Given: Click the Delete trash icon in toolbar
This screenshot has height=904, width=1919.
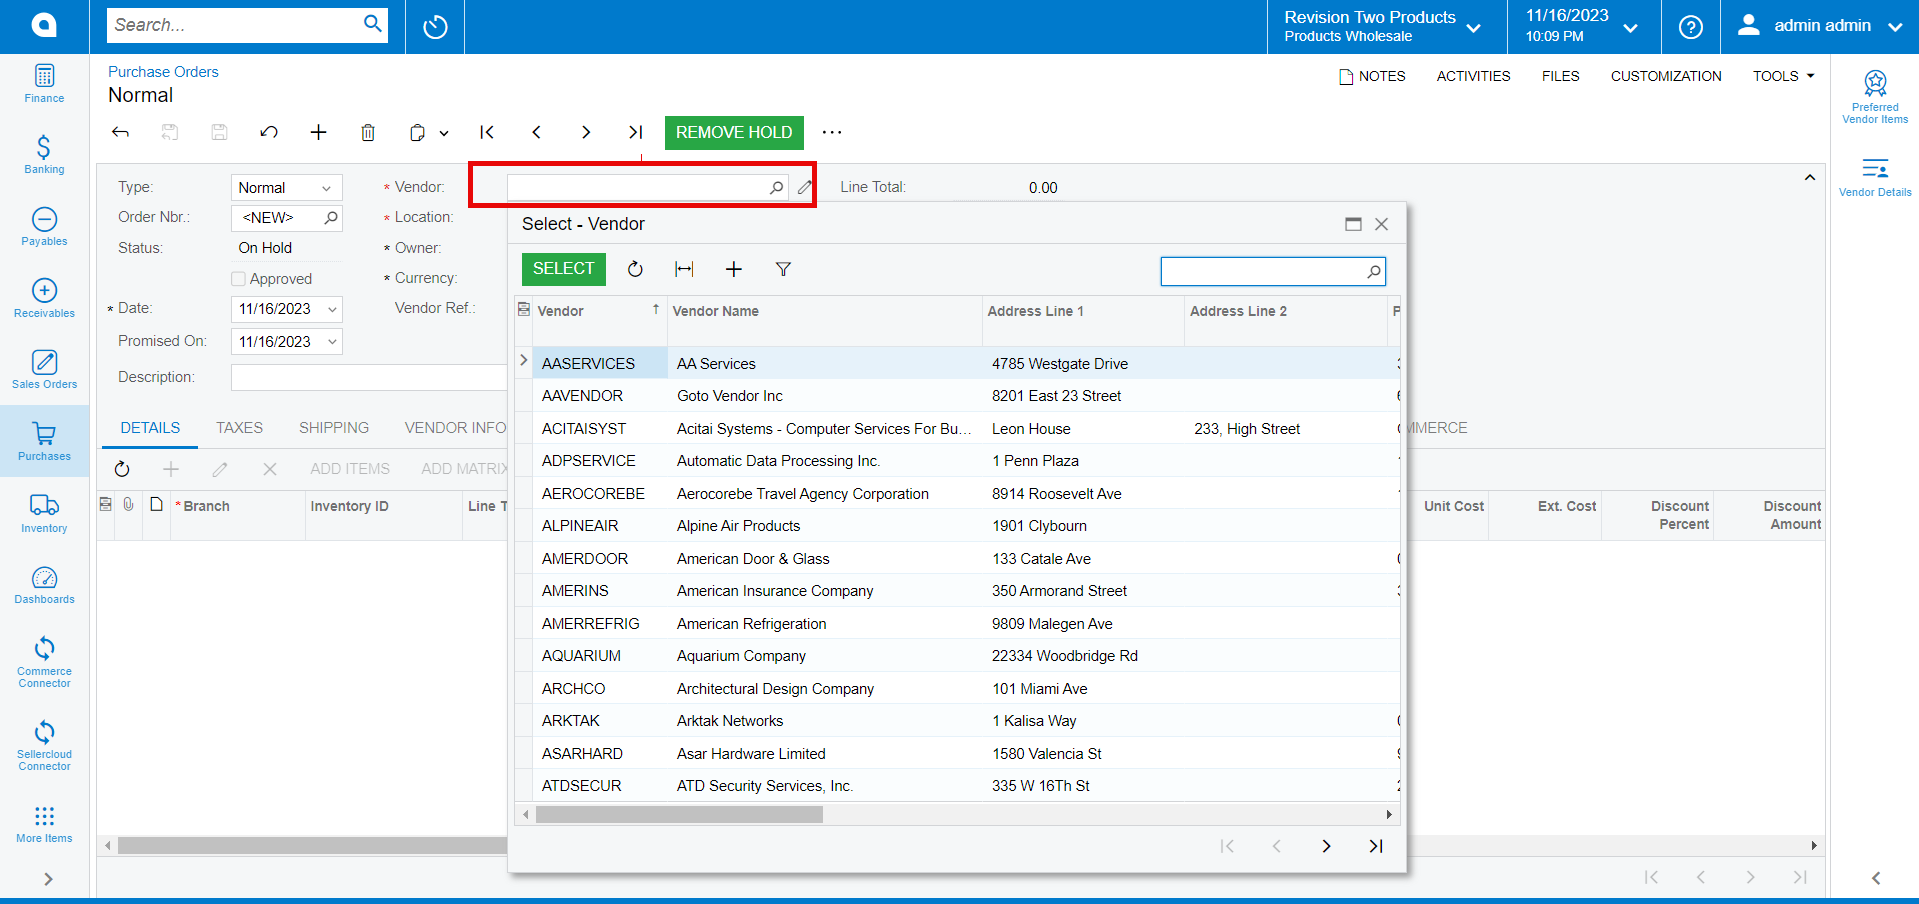Looking at the screenshot, I should pyautogui.click(x=368, y=132).
